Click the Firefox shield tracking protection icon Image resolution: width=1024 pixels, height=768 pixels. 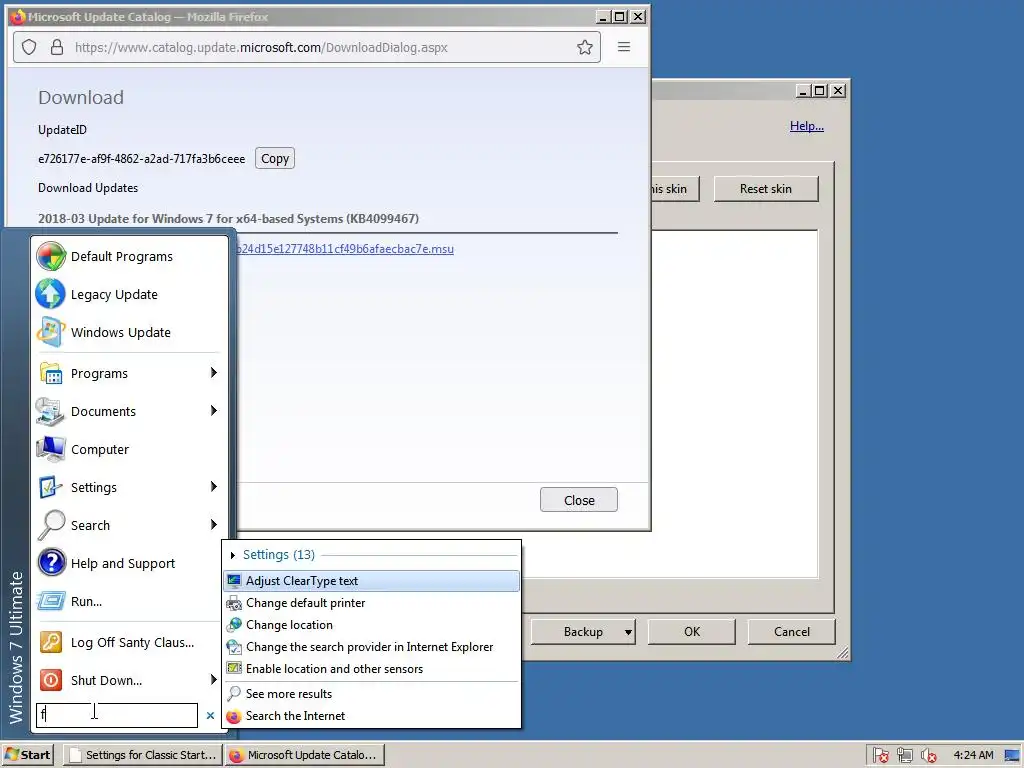[29, 47]
